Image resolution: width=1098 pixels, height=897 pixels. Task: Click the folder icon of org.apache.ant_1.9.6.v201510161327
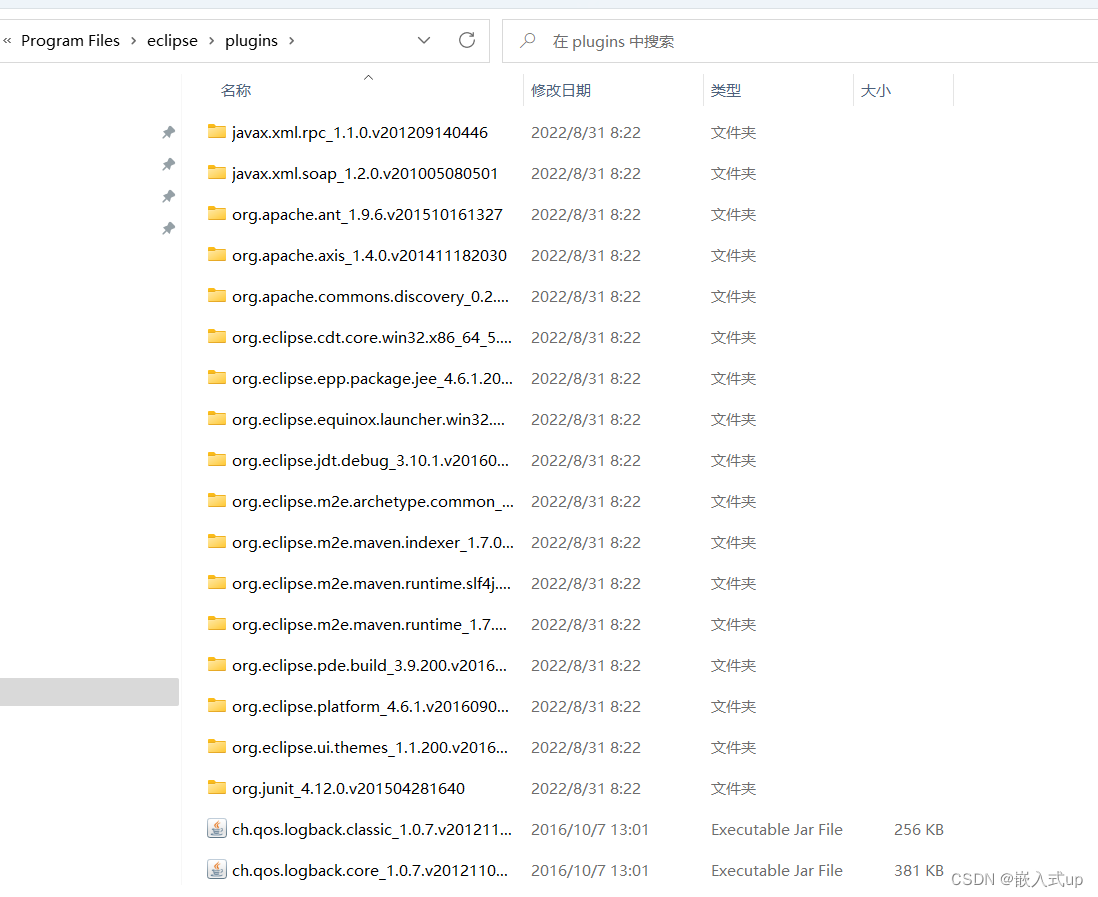click(x=217, y=214)
